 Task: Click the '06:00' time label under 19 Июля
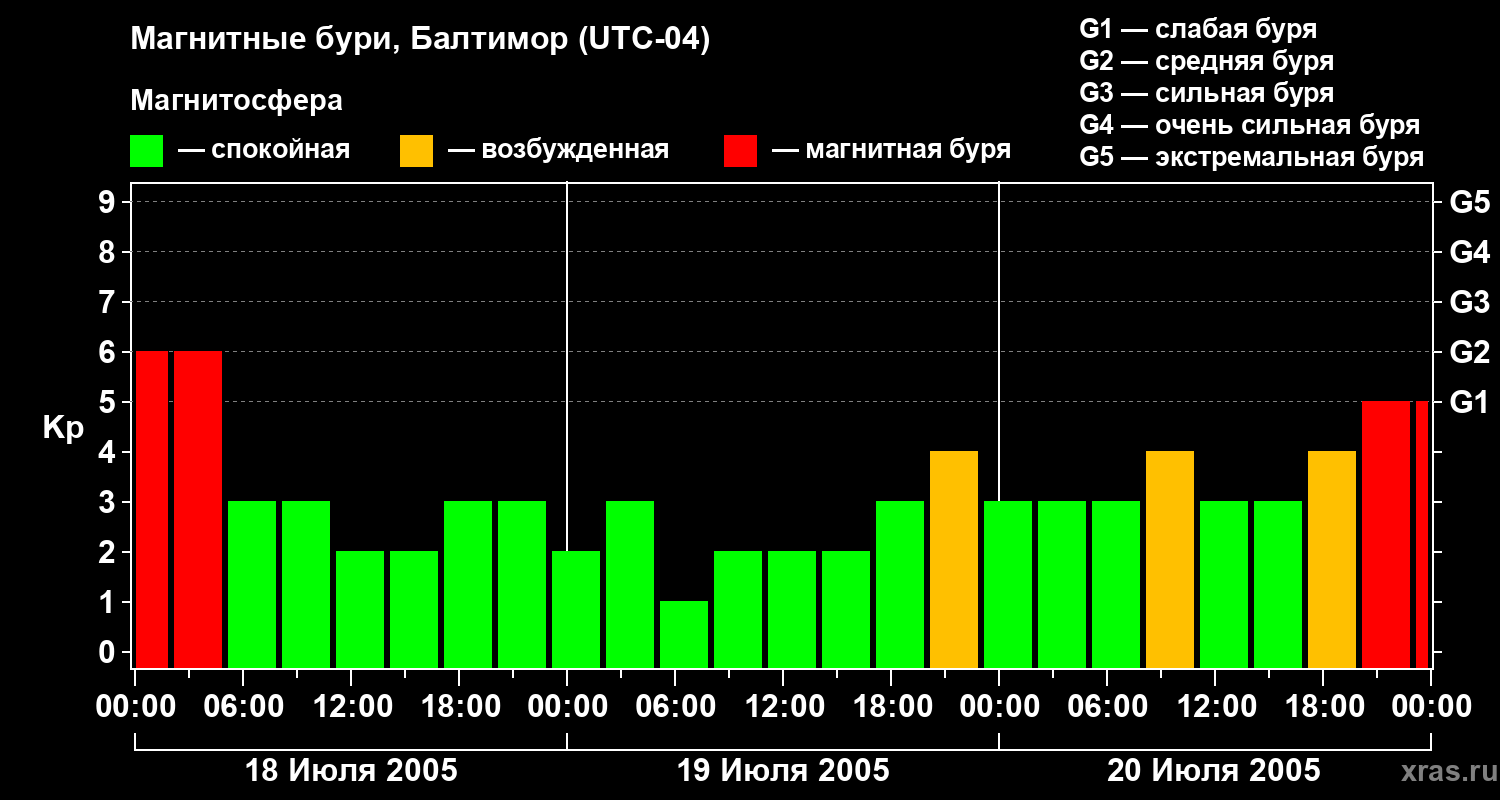[675, 707]
